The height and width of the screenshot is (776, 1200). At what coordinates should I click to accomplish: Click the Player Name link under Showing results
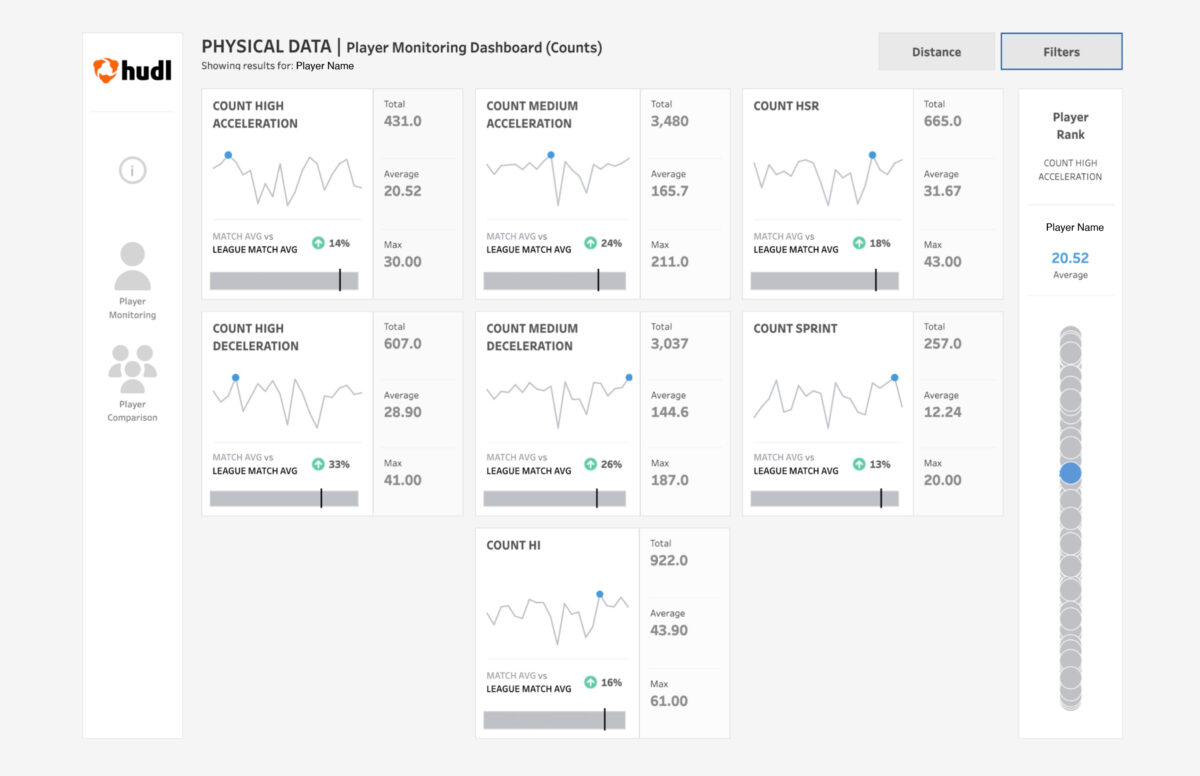pyautogui.click(x=325, y=65)
